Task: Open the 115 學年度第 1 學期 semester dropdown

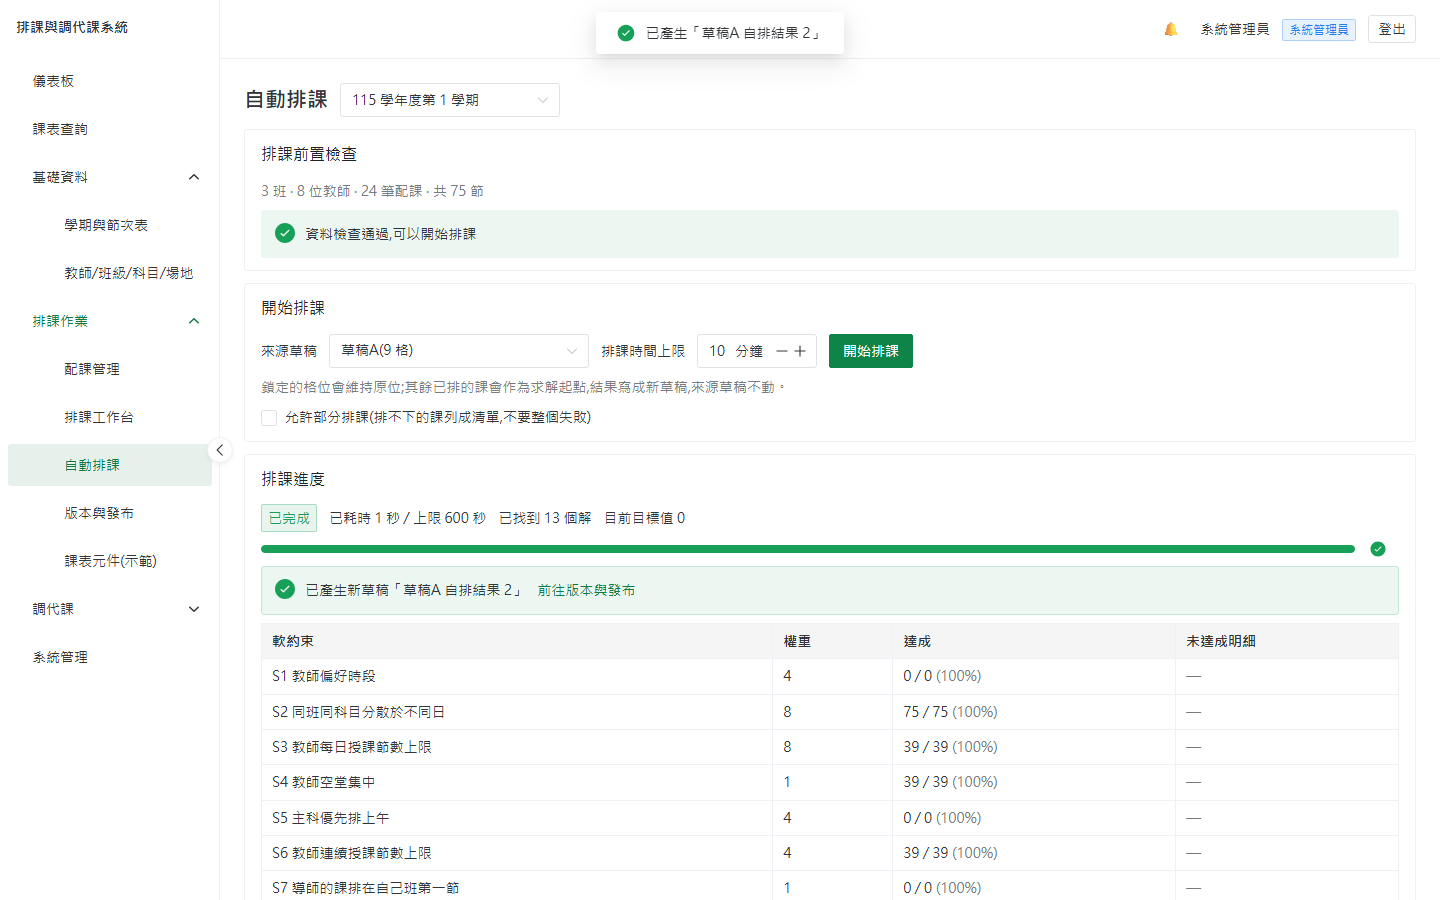Action: (x=450, y=100)
